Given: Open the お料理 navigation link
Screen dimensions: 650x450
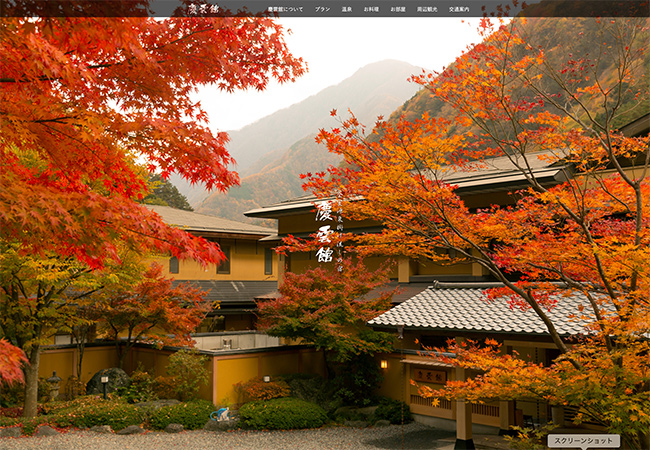Looking at the screenshot, I should coord(371,9).
